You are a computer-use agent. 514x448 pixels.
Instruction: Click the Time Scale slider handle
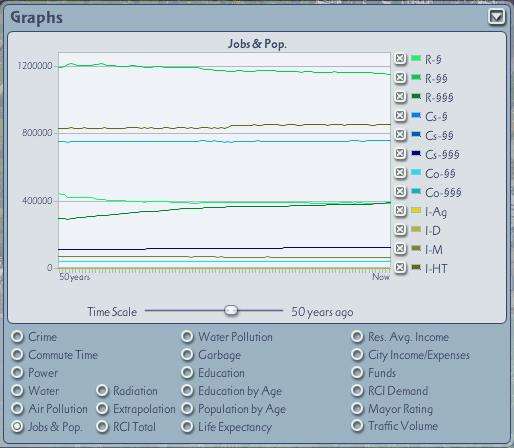[x=231, y=310]
